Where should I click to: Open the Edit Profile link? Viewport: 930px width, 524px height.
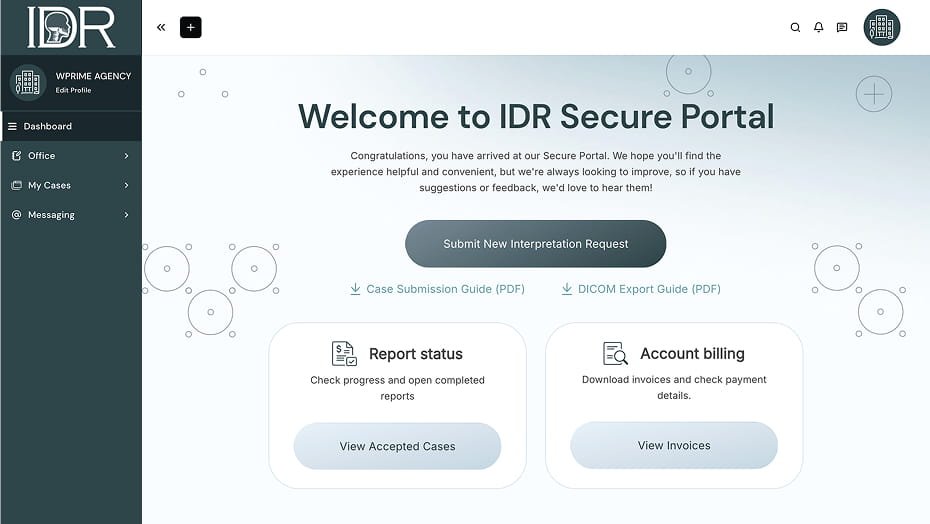[x=74, y=90]
